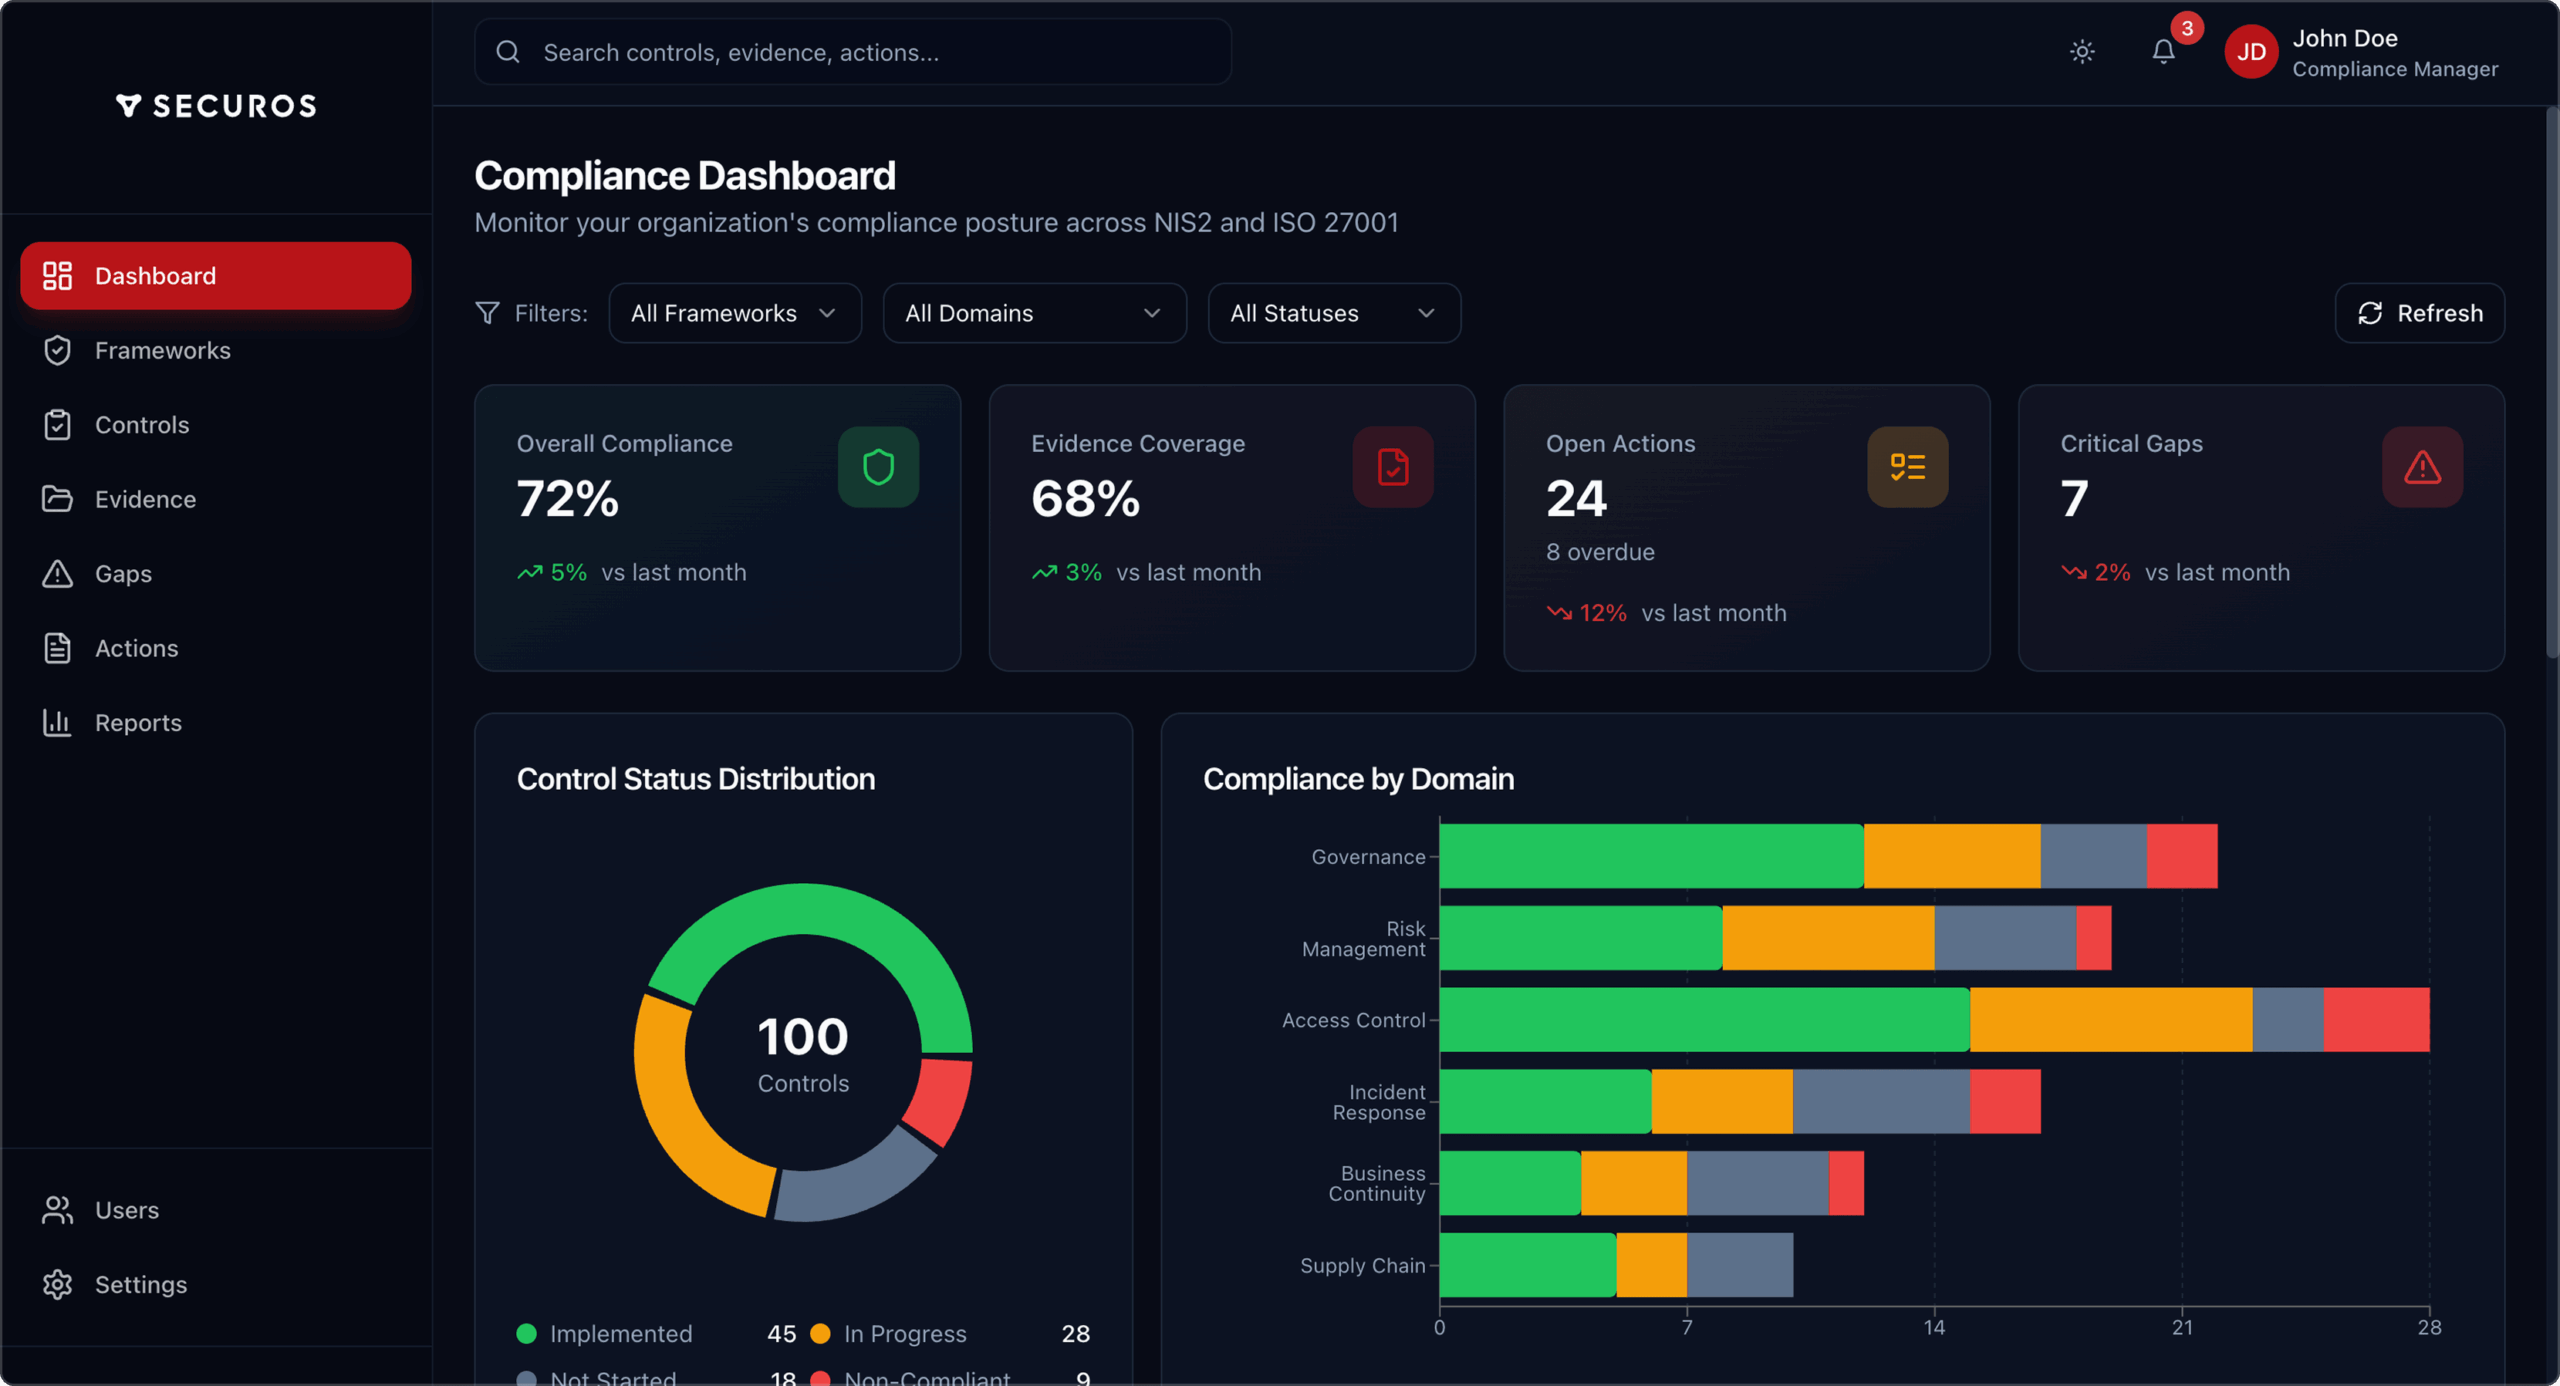Expand the All Statuses filter
Screen dimensions: 2560x1386
tap(1333, 313)
